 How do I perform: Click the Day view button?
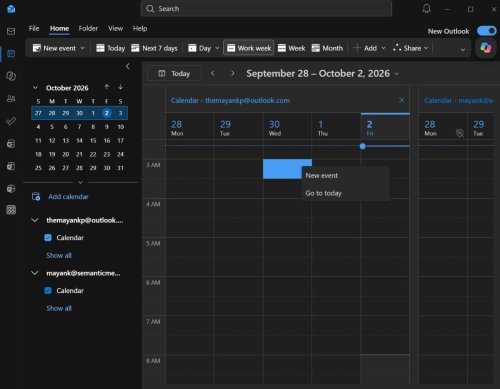coord(199,48)
